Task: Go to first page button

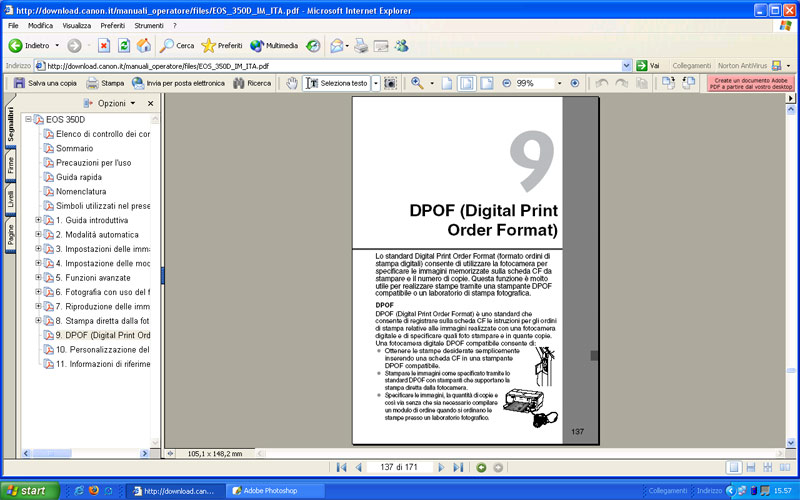Action: click(341, 467)
